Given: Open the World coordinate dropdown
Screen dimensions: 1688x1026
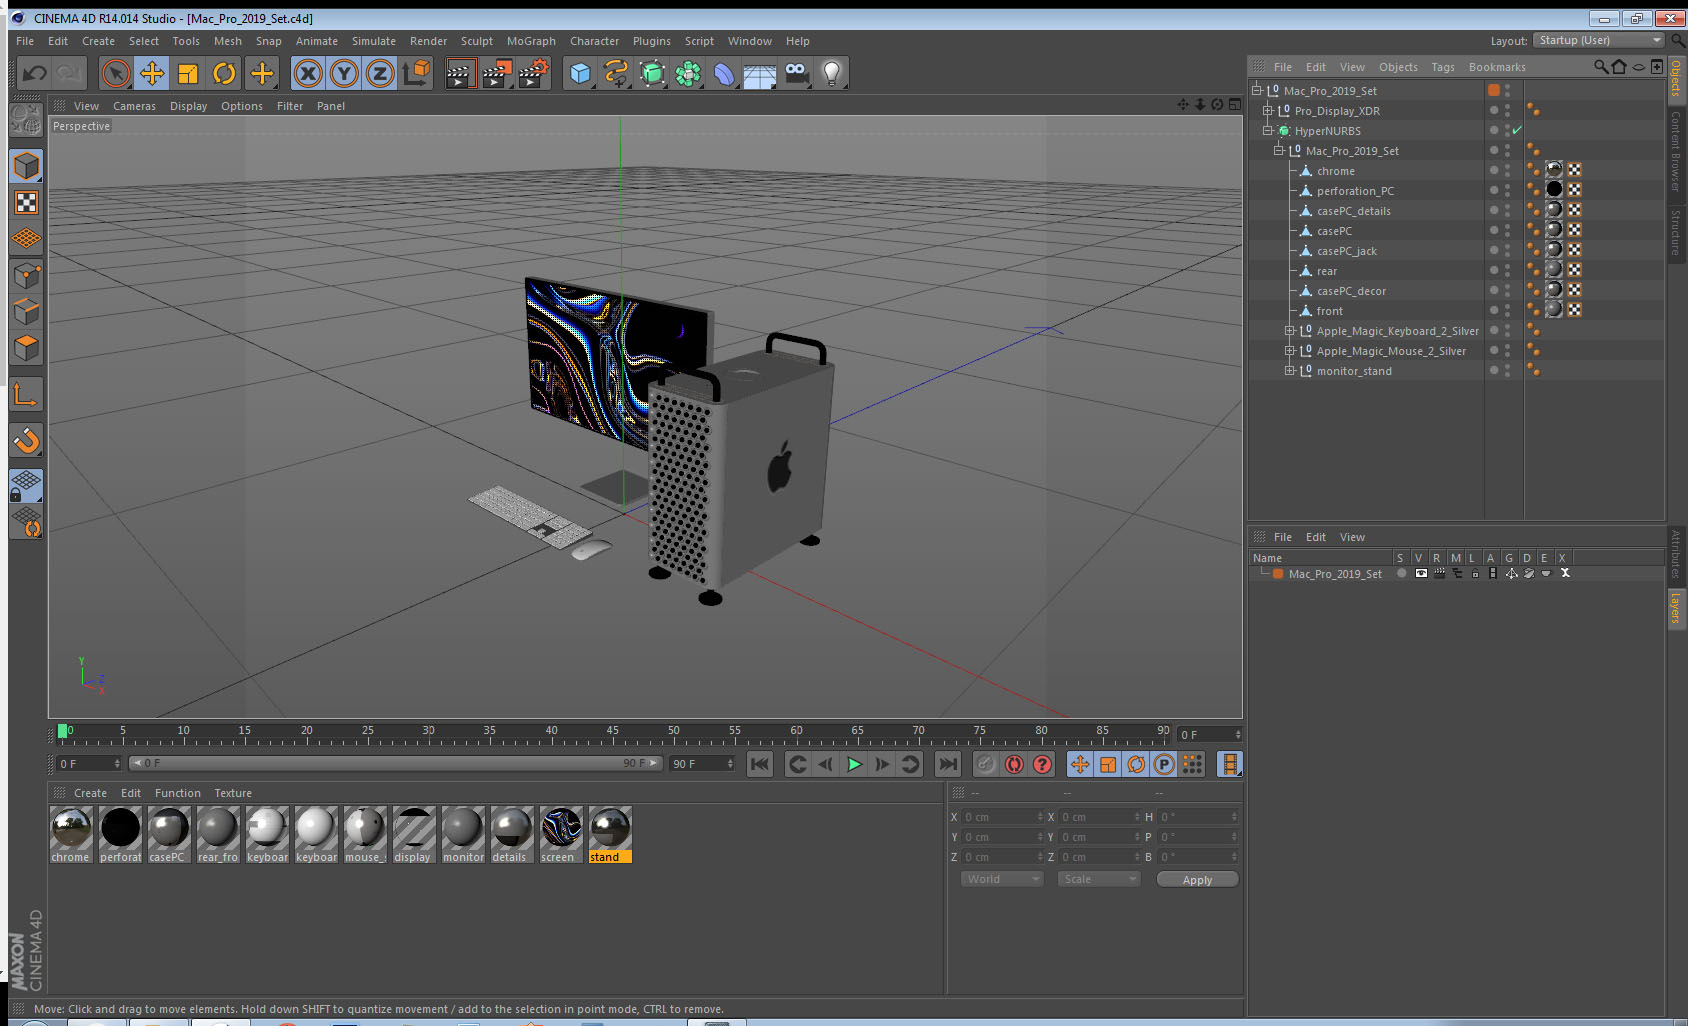Looking at the screenshot, I should click(1002, 879).
